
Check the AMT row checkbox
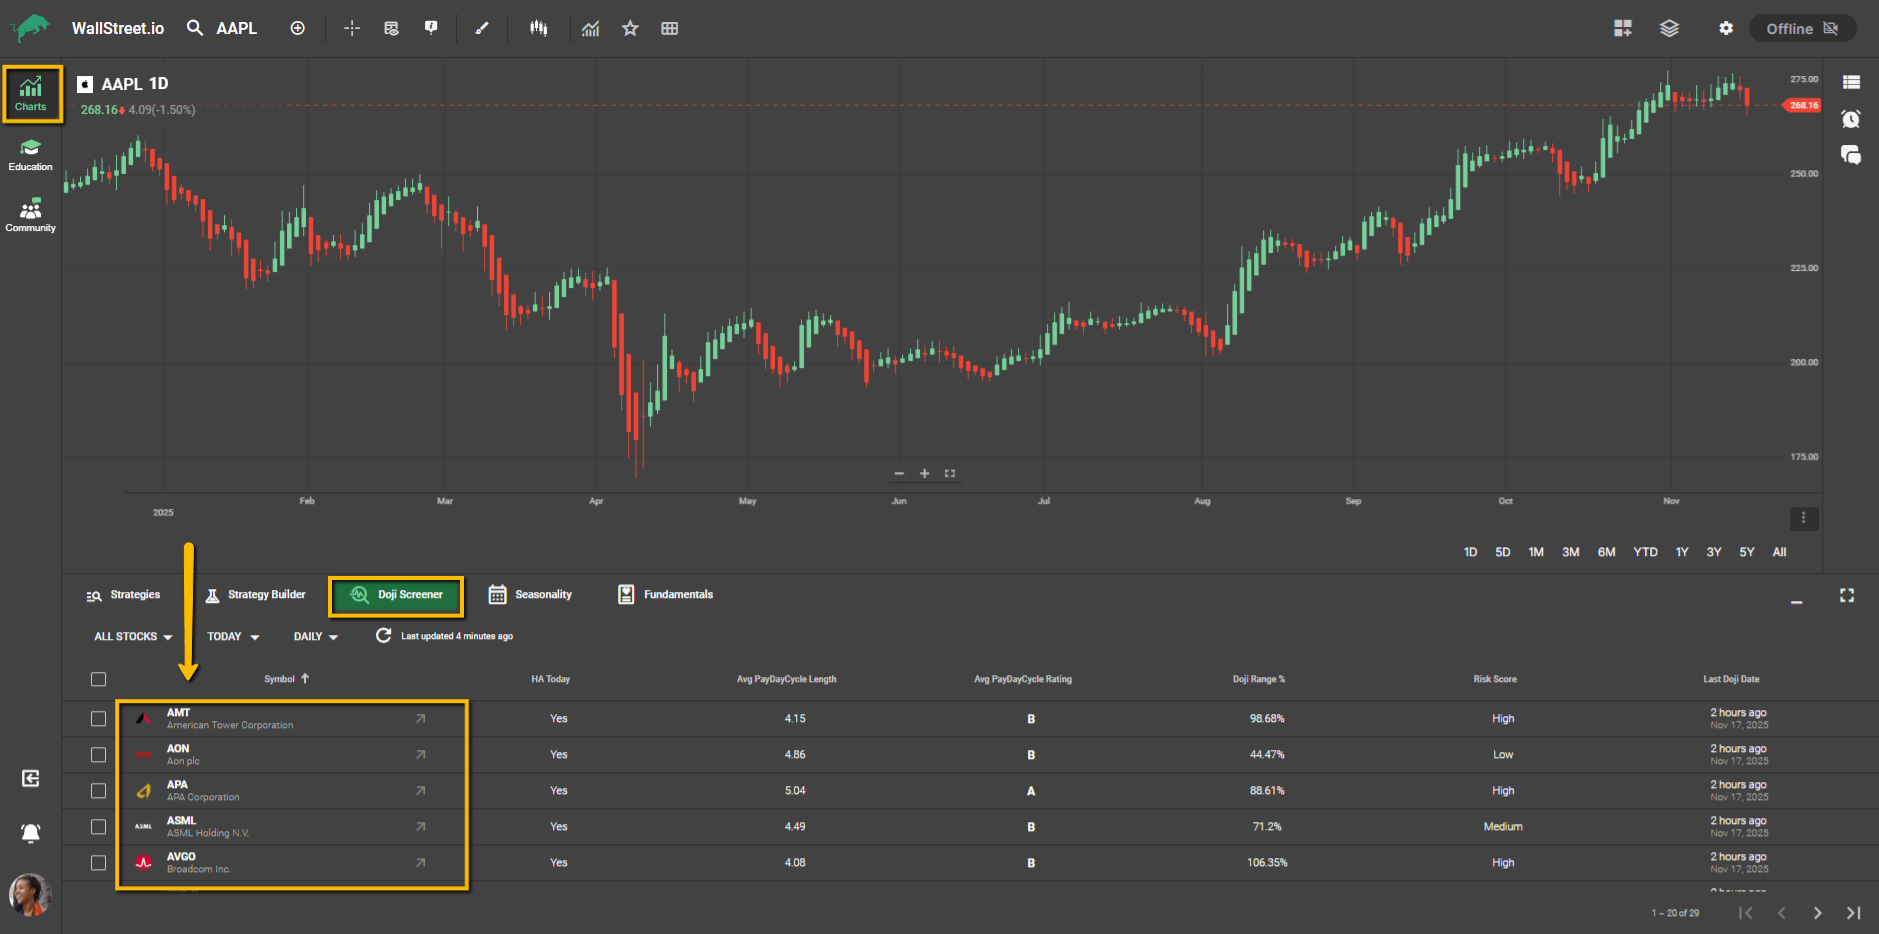point(98,719)
